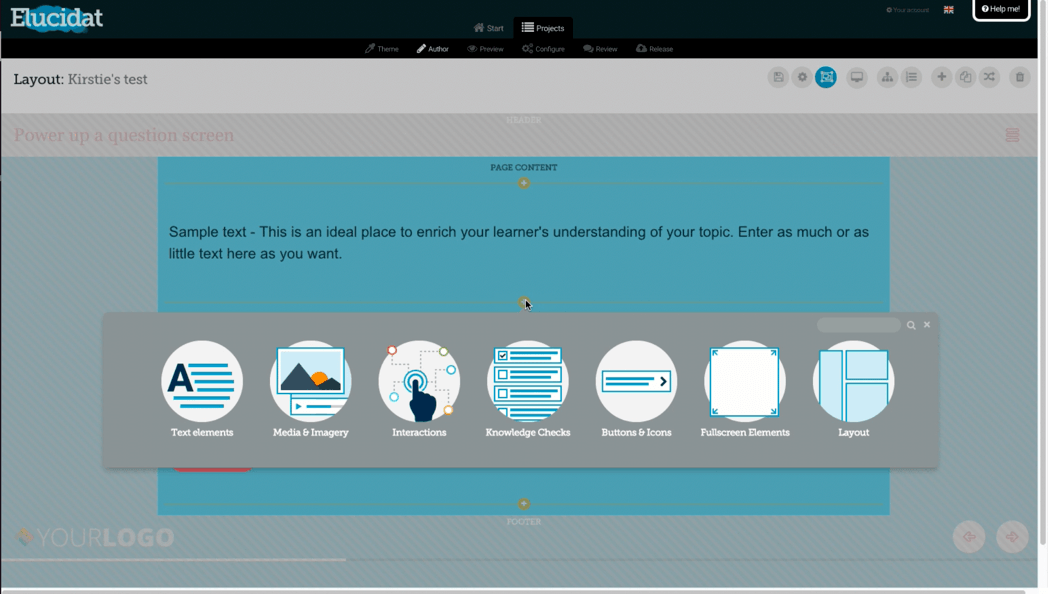Delete the layout with trash icon

tap(1020, 78)
